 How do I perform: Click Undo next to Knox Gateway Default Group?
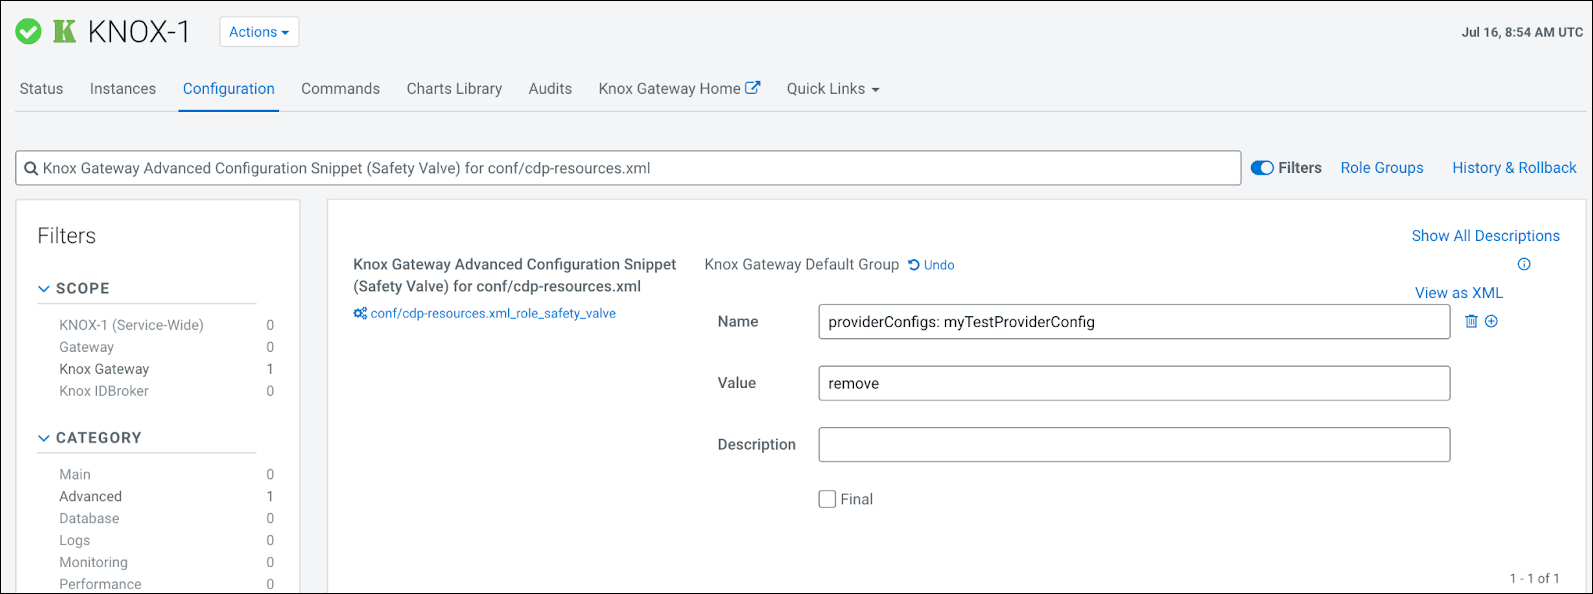(931, 265)
